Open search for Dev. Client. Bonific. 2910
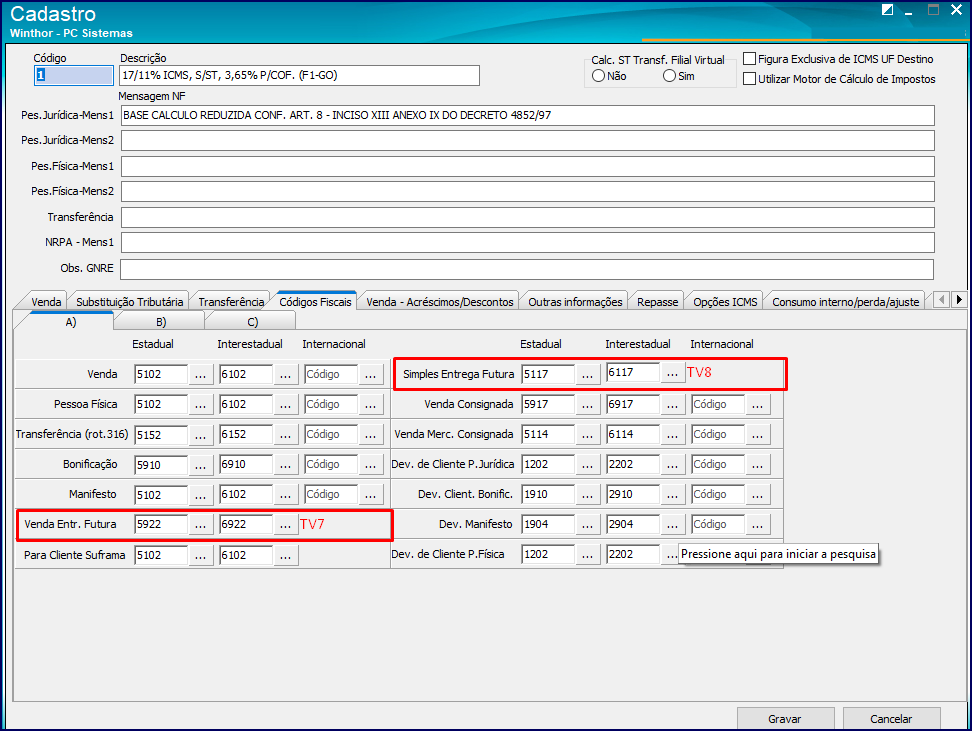The height and width of the screenshot is (731, 972). tap(672, 495)
